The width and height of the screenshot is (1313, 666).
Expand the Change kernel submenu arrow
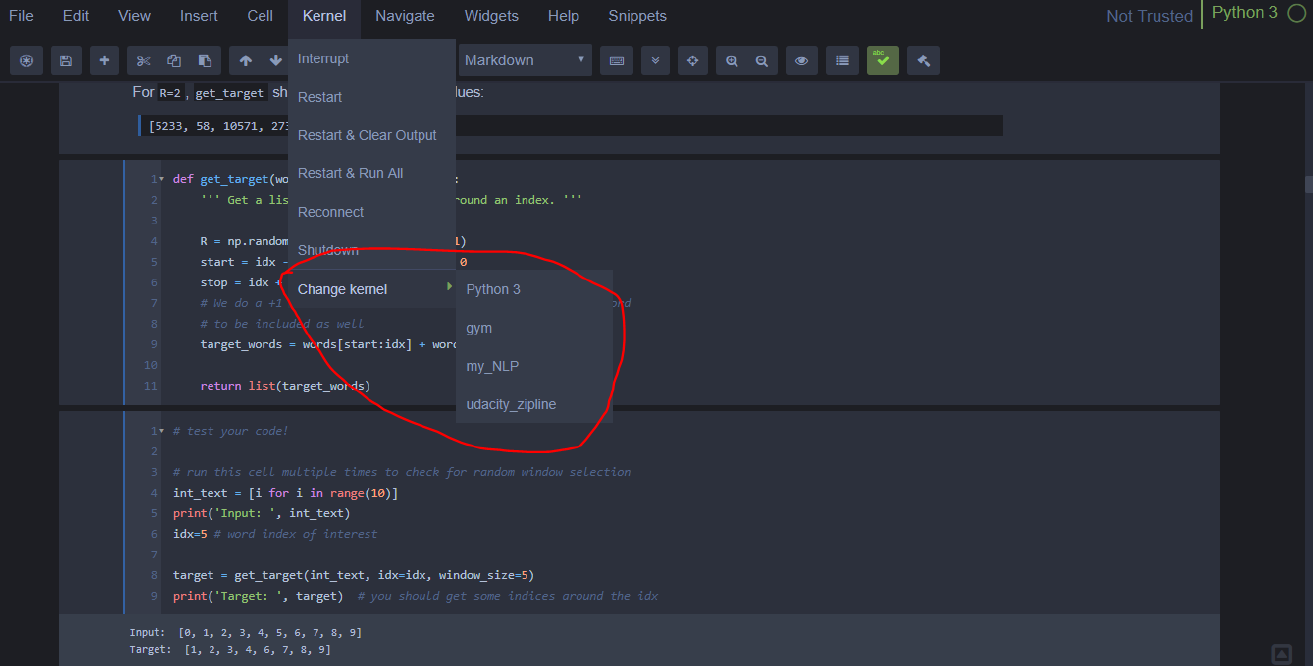coord(449,288)
